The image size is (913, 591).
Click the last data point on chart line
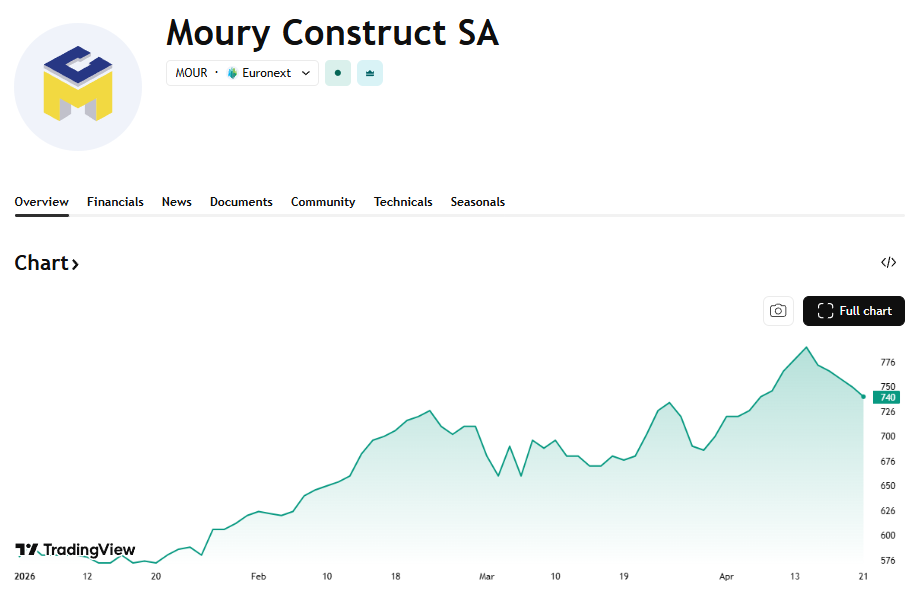(x=863, y=397)
